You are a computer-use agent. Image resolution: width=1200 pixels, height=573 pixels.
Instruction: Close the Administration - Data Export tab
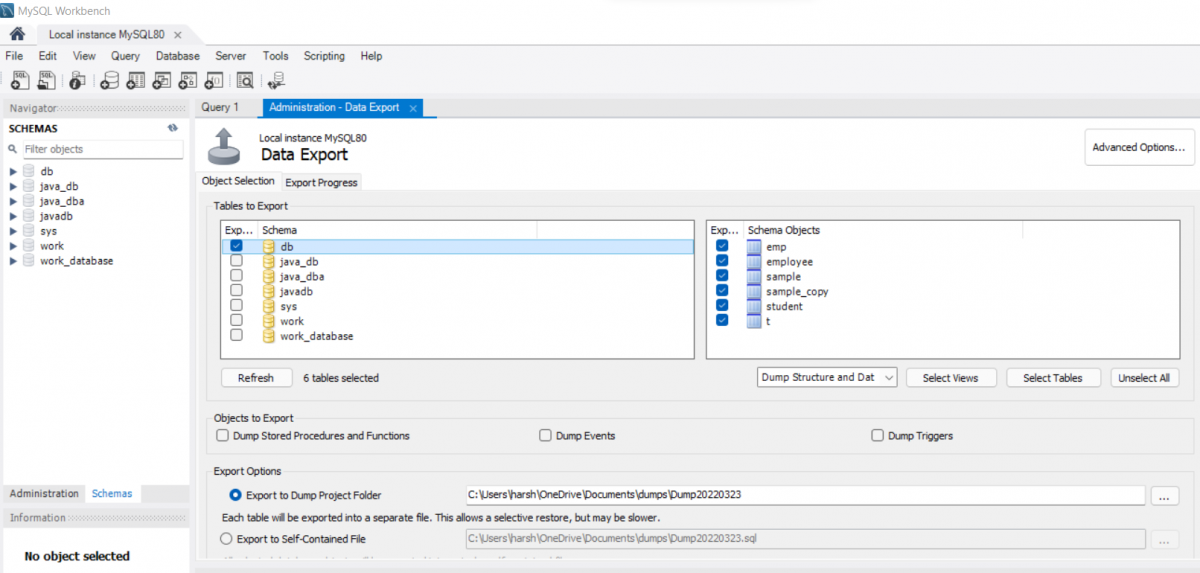click(413, 108)
